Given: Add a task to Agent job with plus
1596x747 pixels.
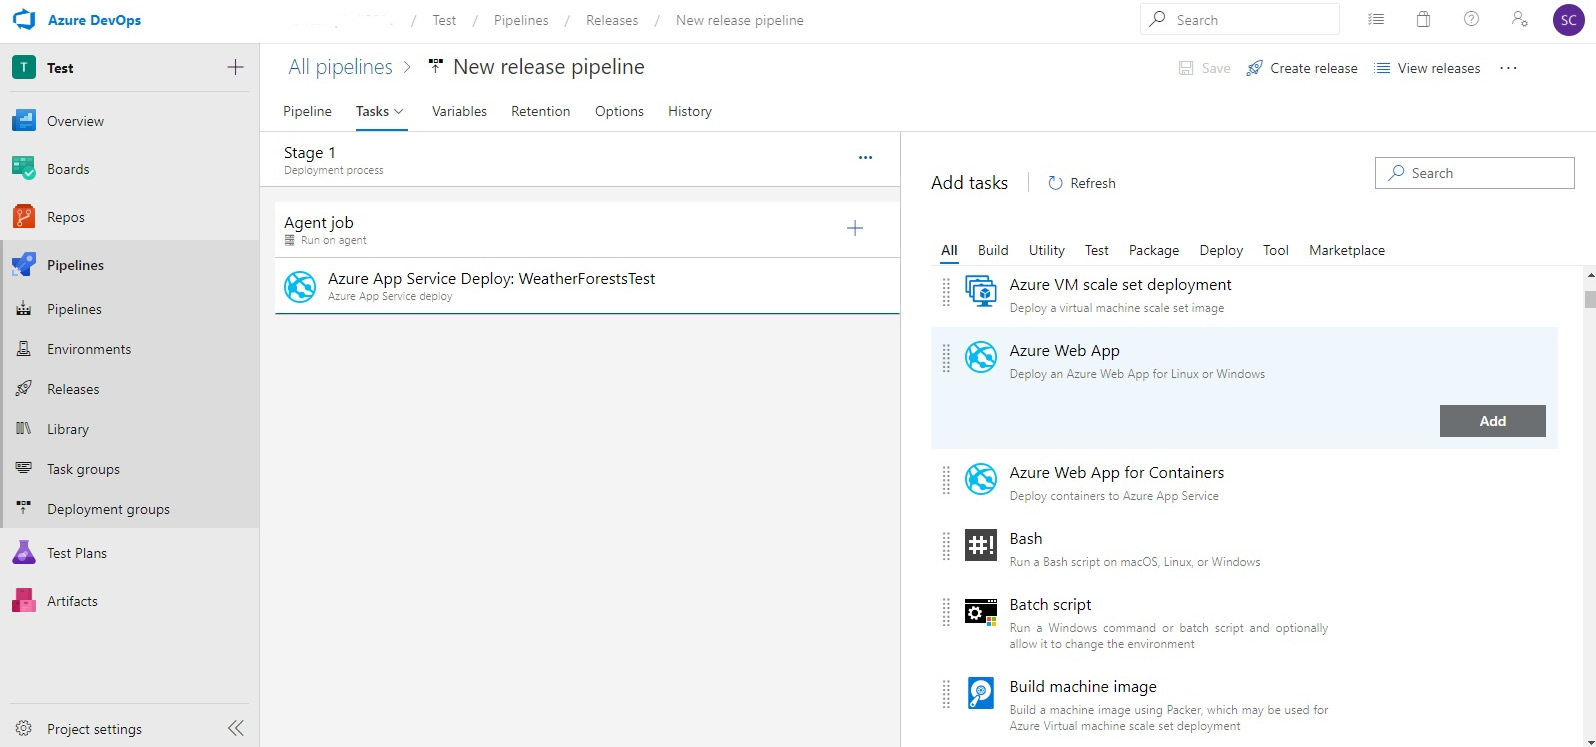Looking at the screenshot, I should (855, 228).
